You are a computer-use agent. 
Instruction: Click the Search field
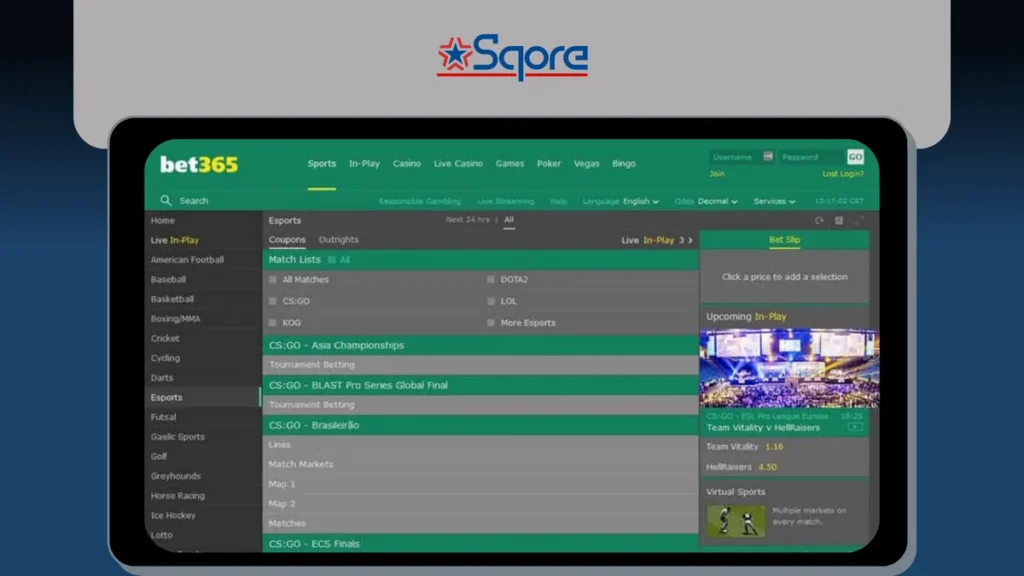[194, 200]
